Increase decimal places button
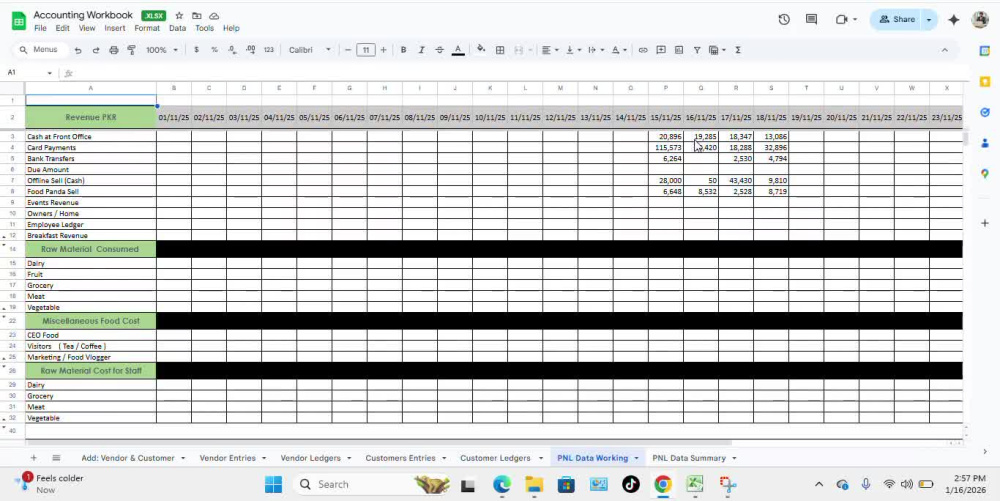The height and width of the screenshot is (501, 1000). (251, 50)
